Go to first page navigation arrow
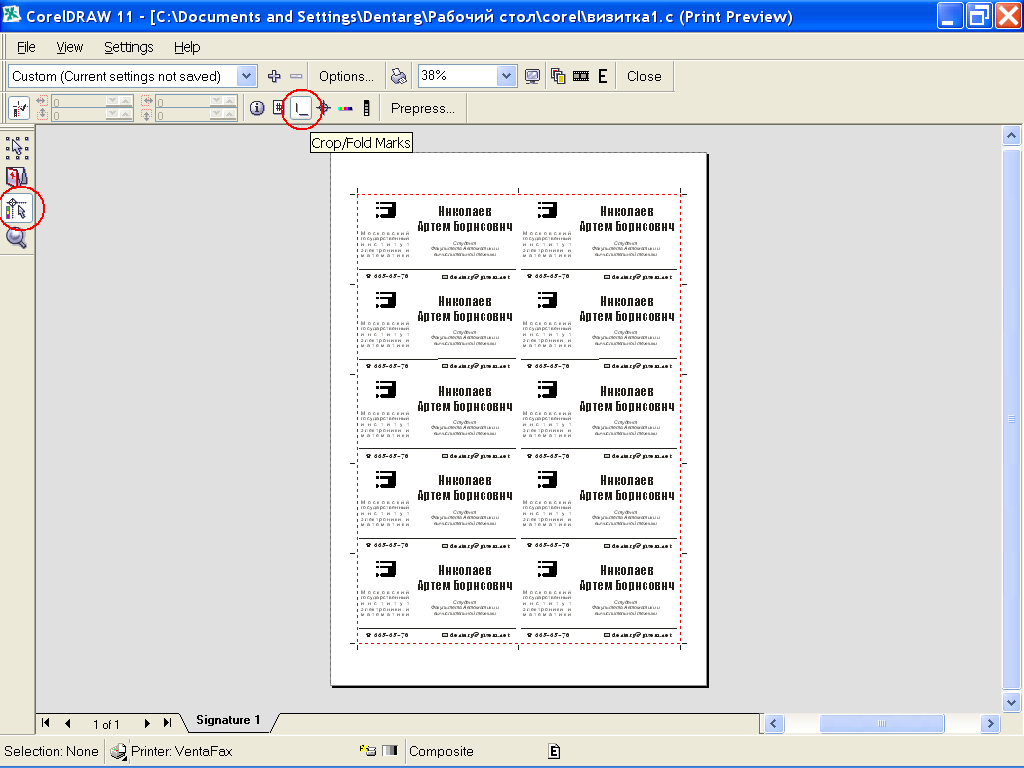The height and width of the screenshot is (768, 1024). (x=45, y=723)
